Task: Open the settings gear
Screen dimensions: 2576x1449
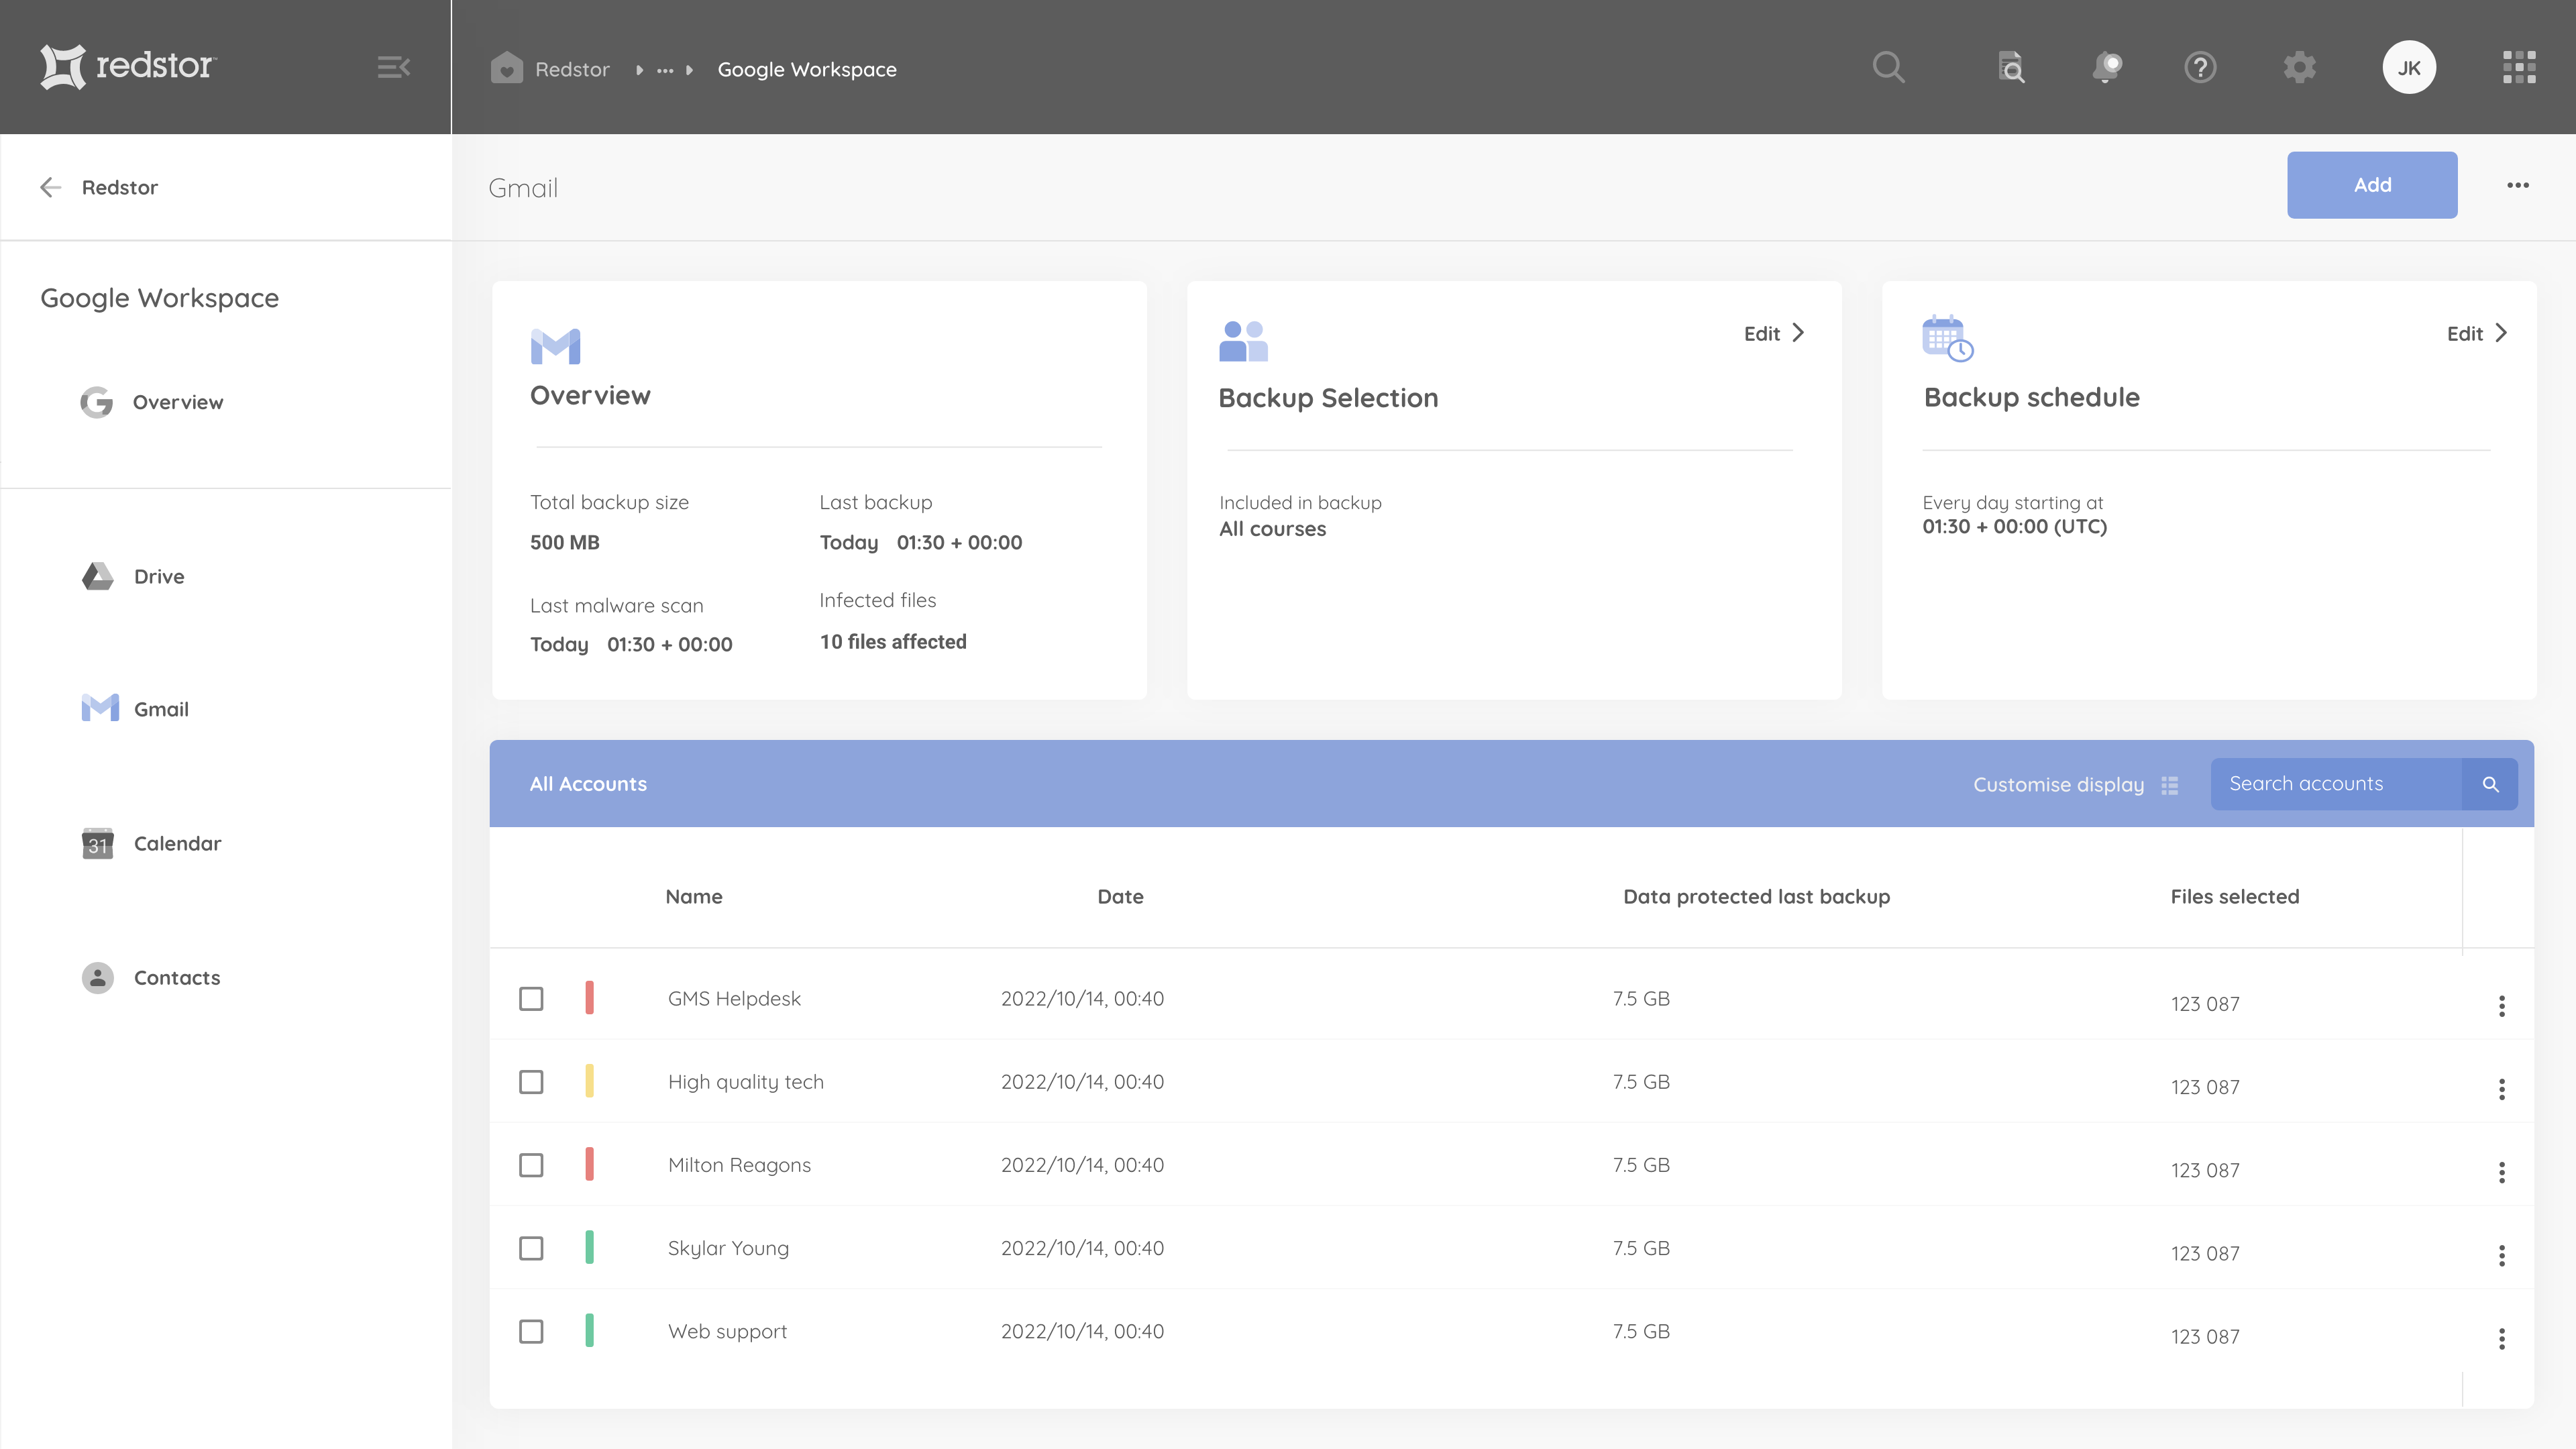Action: (x=2299, y=67)
